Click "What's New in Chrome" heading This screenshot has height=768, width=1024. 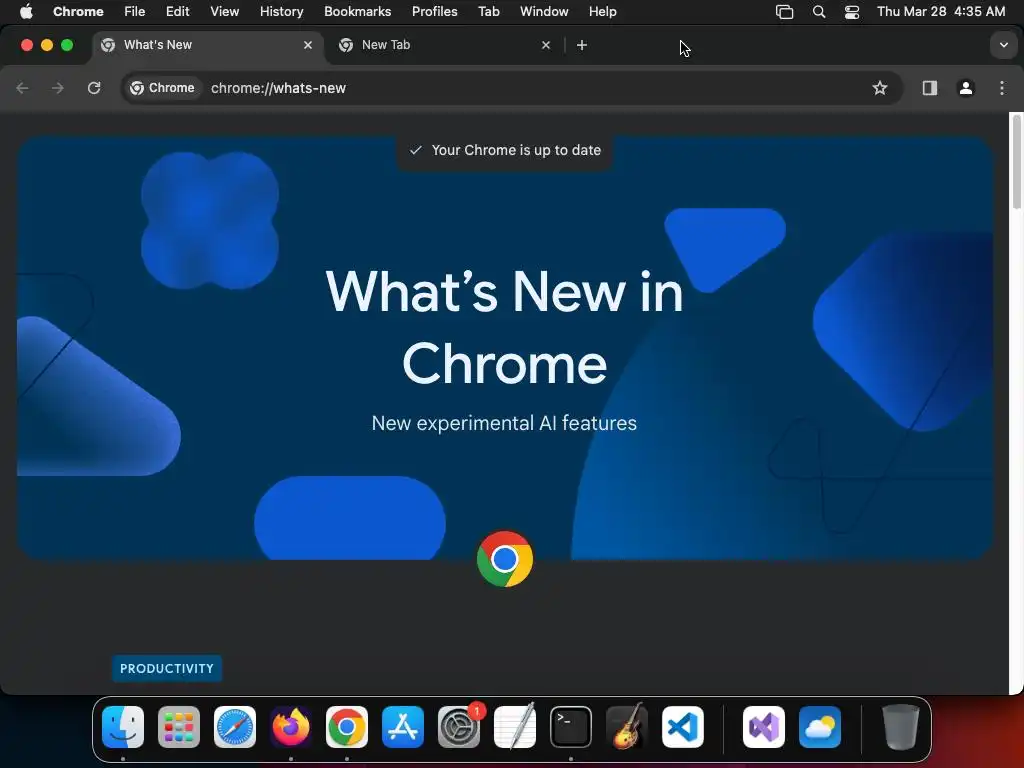[x=505, y=327]
